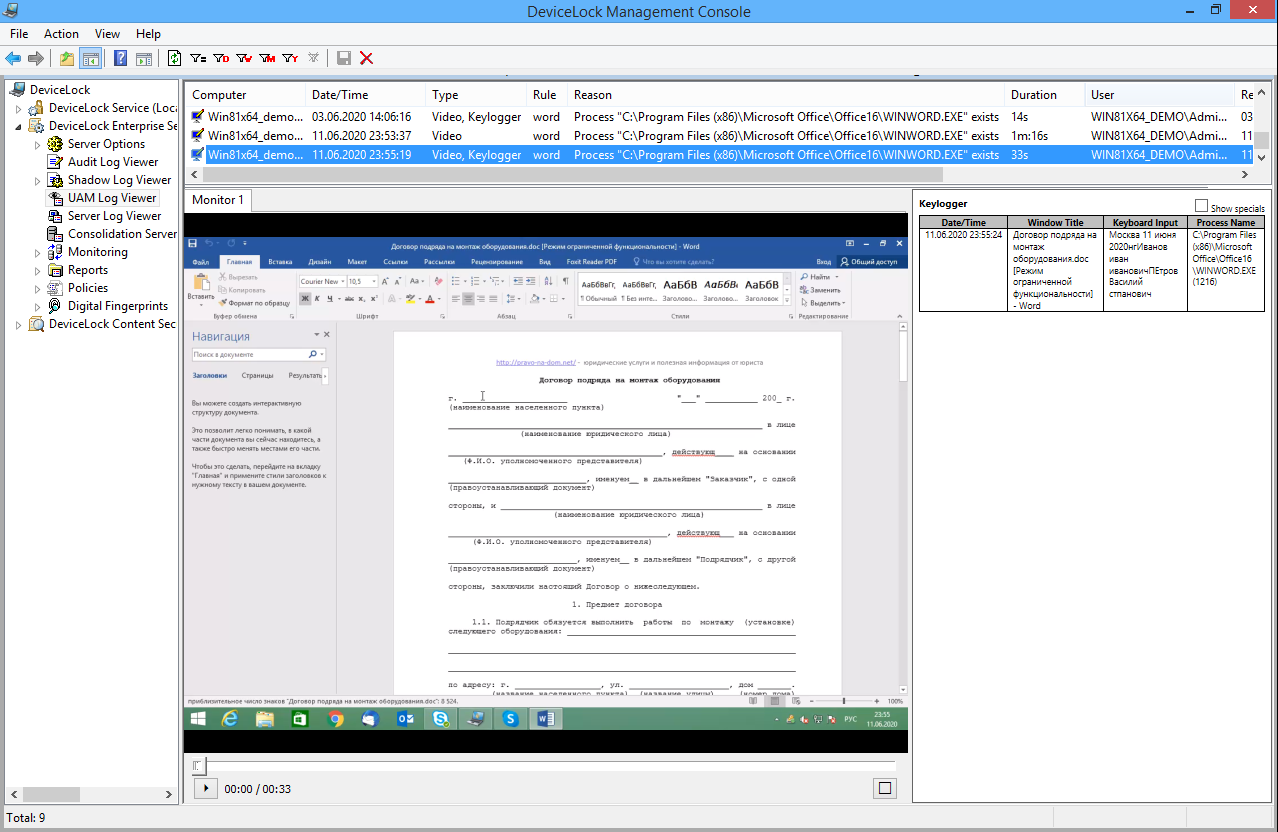Toggle the console tree show/hide icon
This screenshot has width=1278, height=832.
point(90,58)
